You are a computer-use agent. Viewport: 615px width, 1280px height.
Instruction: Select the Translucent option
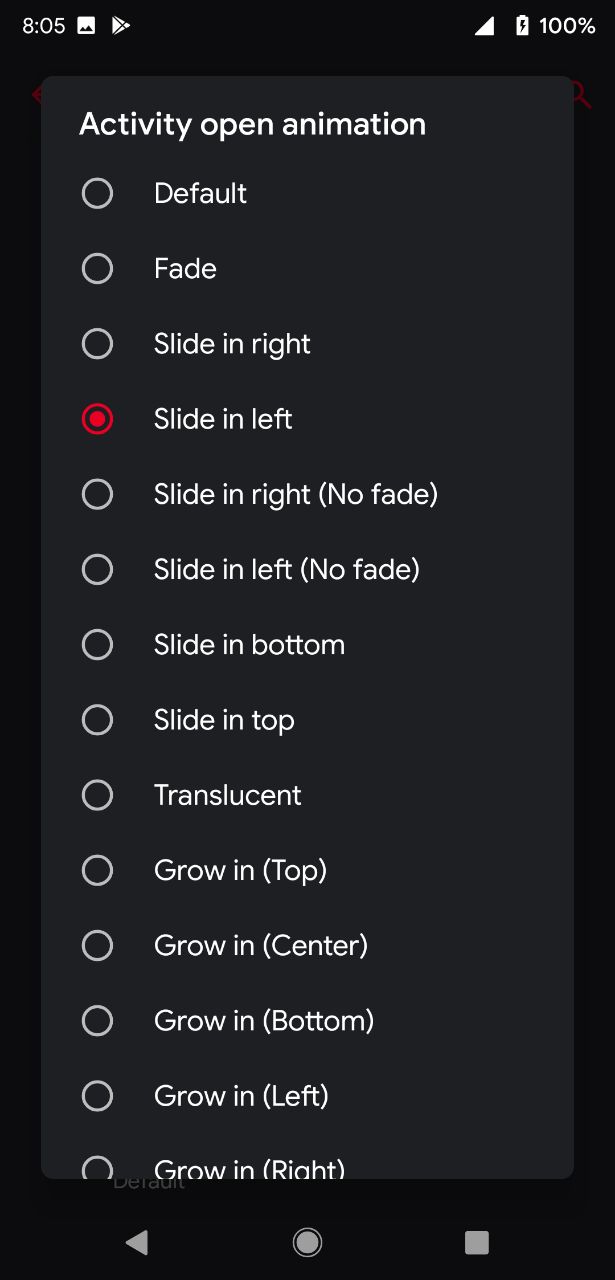point(307,795)
